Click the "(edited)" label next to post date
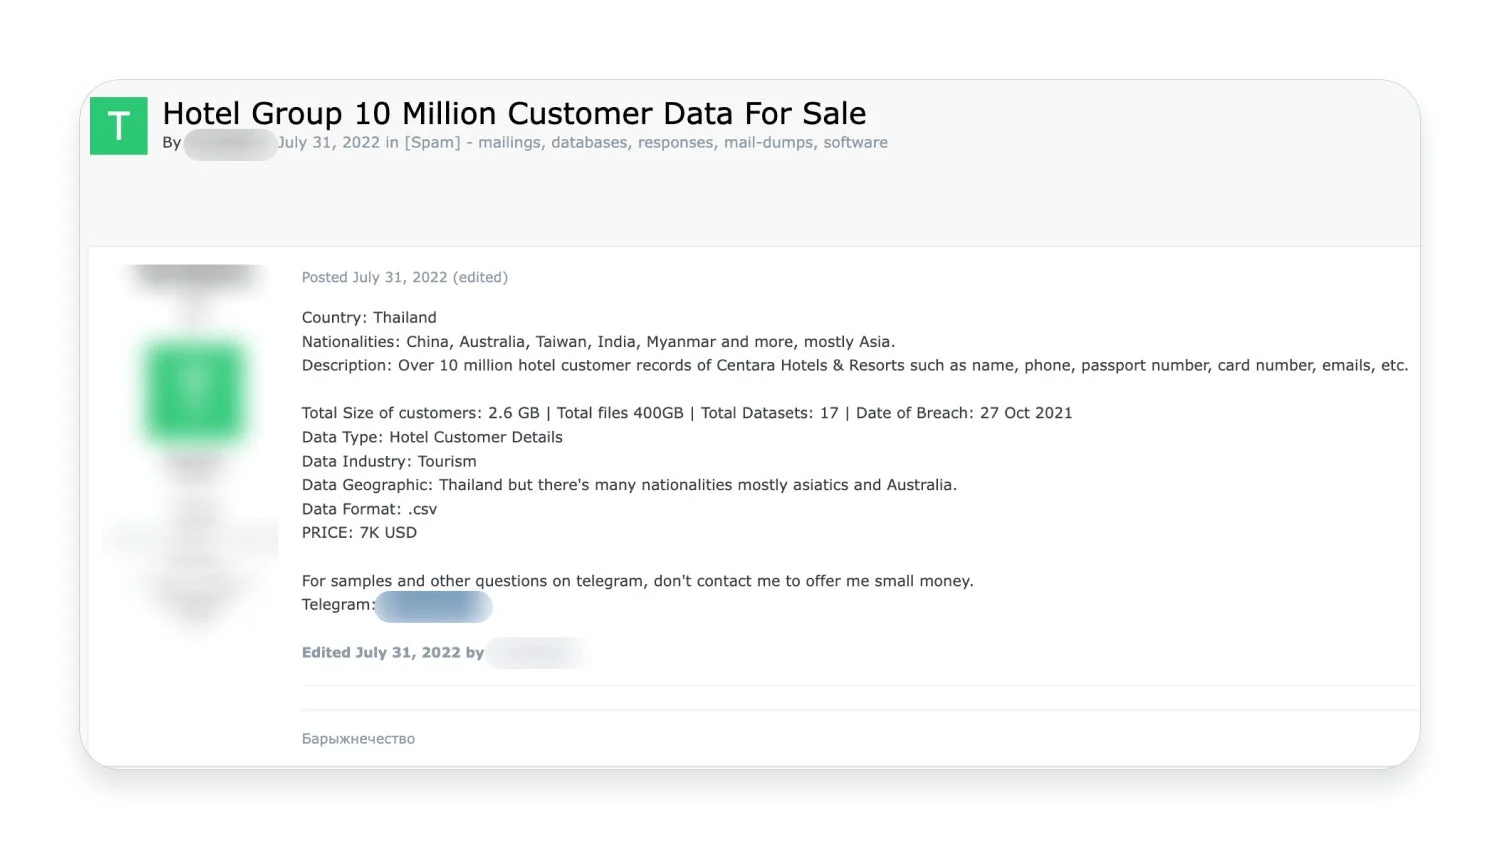This screenshot has height=850, width=1500. 481,278
